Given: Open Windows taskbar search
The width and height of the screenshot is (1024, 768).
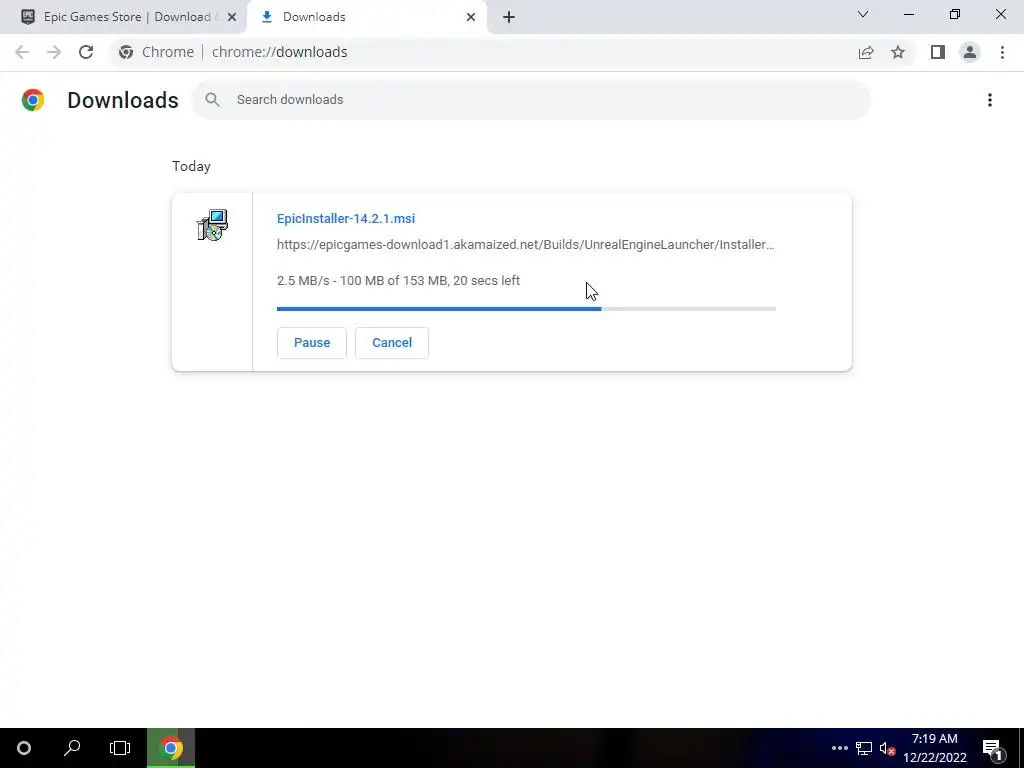Looking at the screenshot, I should (72, 748).
